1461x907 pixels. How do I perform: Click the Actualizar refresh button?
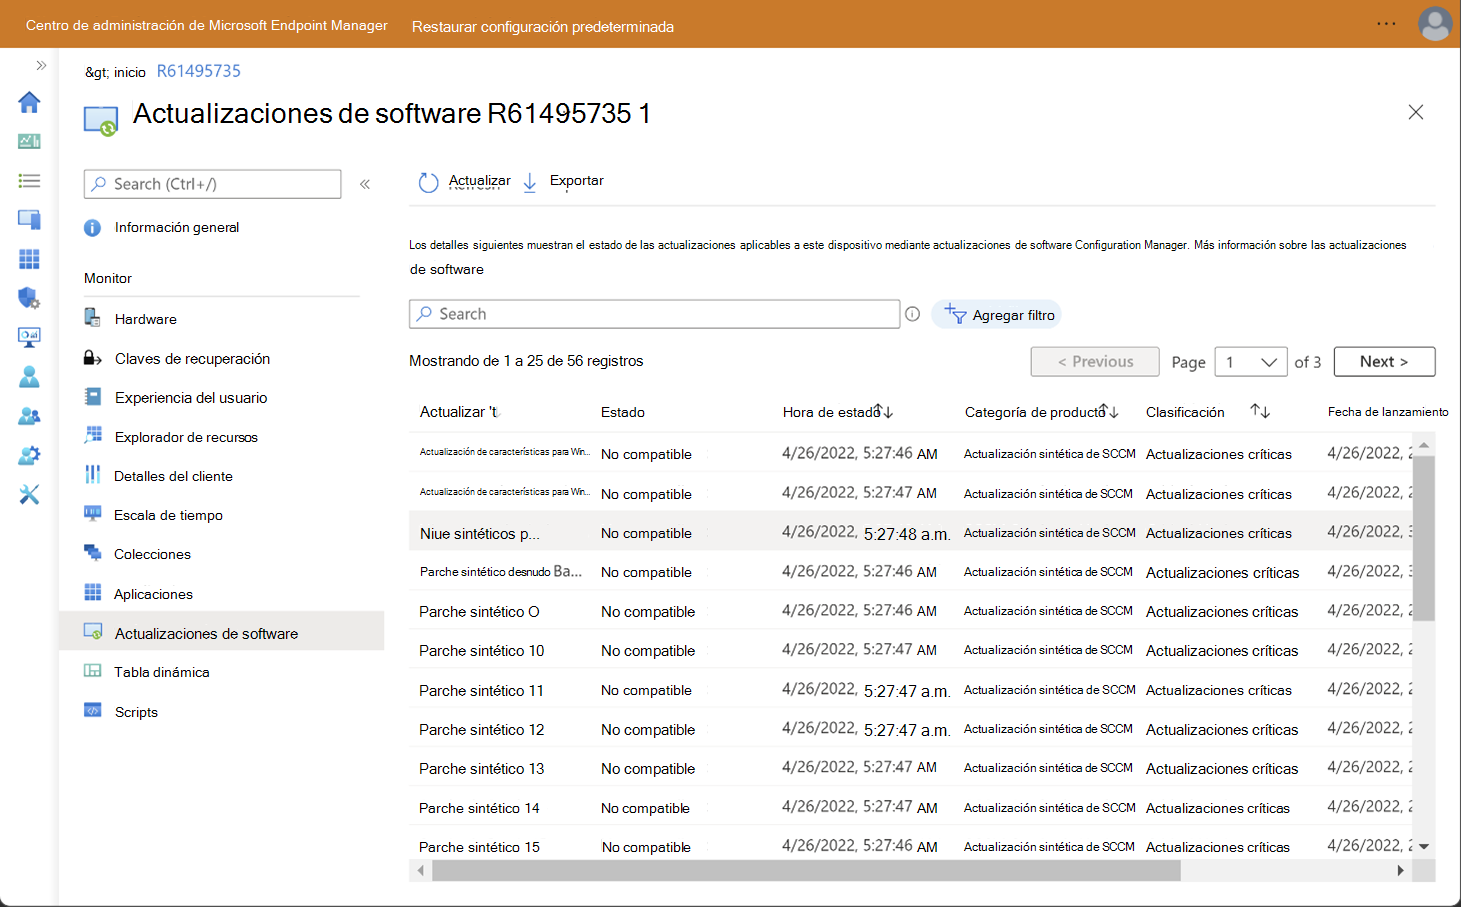[x=464, y=182]
